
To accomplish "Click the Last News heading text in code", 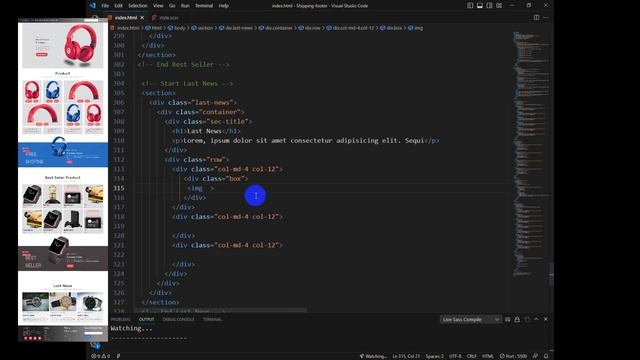I will click(204, 131).
